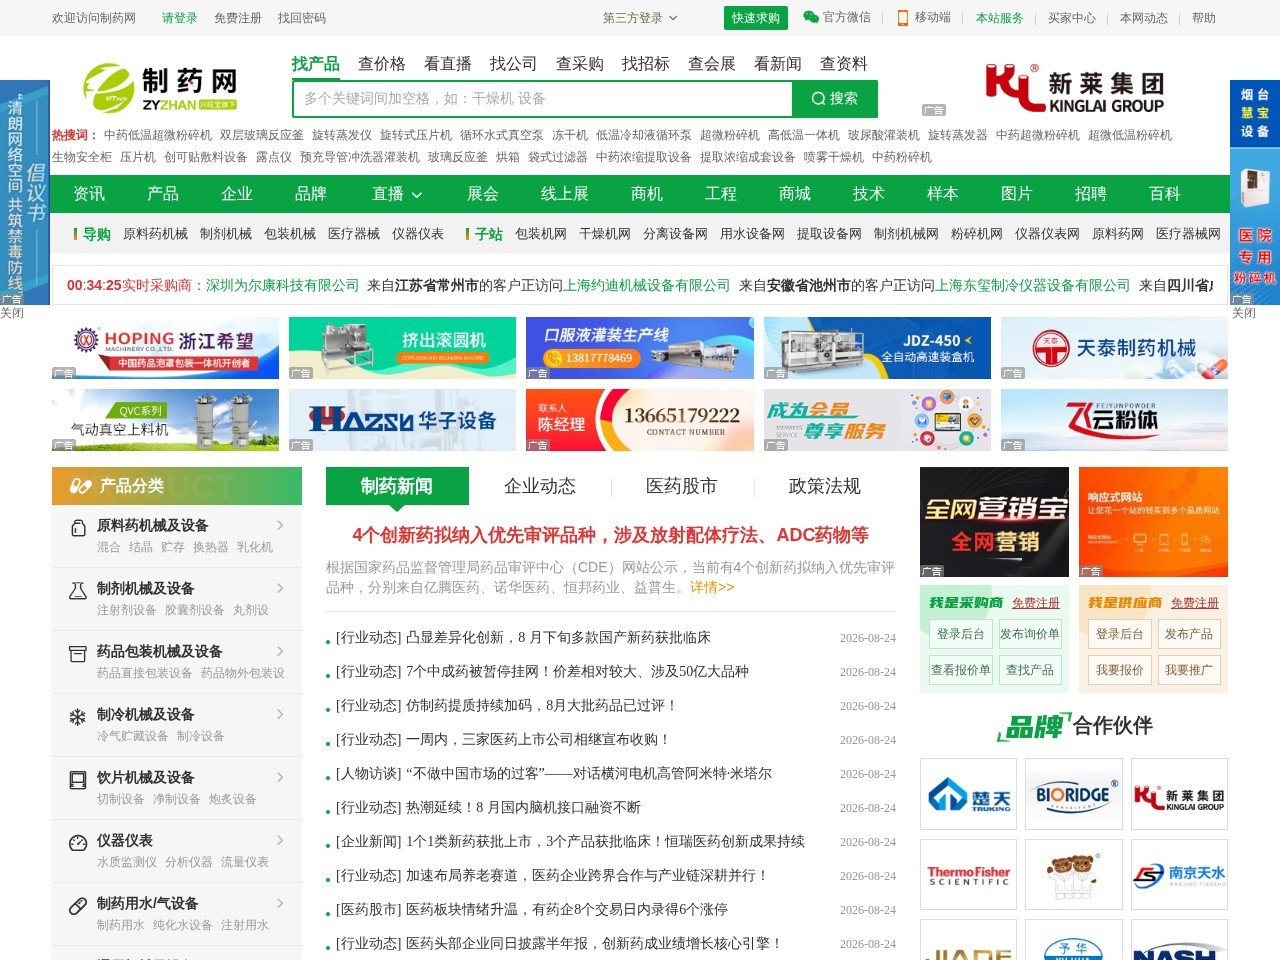
Task: Click 干燥机网 sub-site link
Action: [605, 234]
